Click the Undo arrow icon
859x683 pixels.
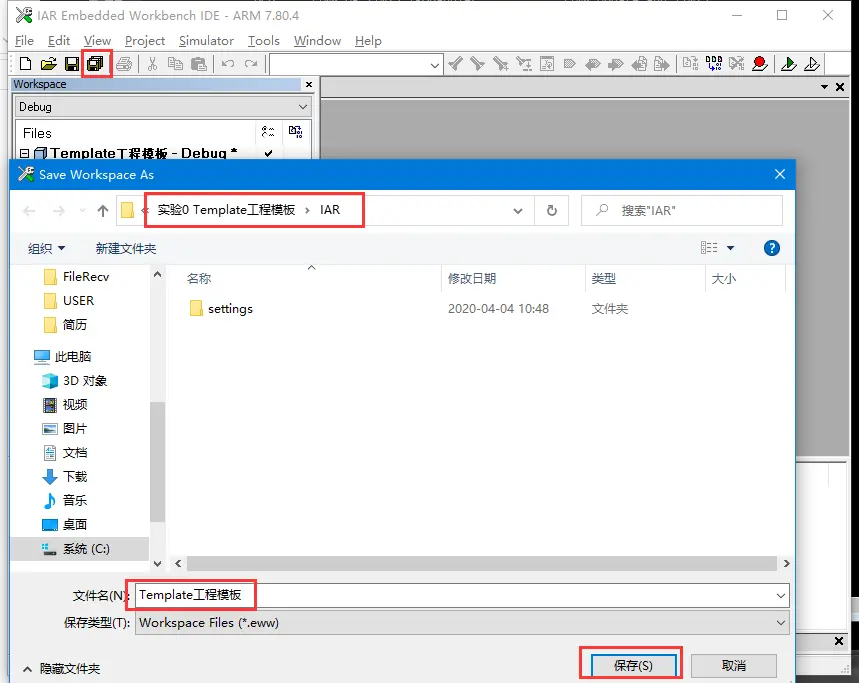[x=228, y=64]
